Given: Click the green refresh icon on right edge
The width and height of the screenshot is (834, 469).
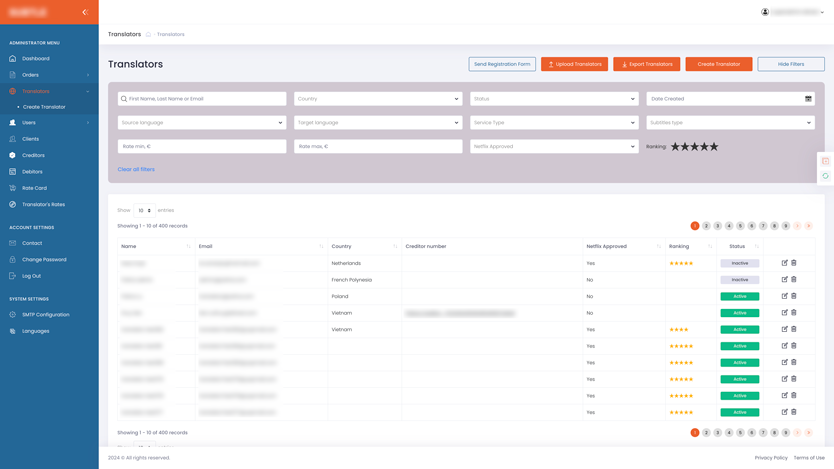Looking at the screenshot, I should pos(826,176).
